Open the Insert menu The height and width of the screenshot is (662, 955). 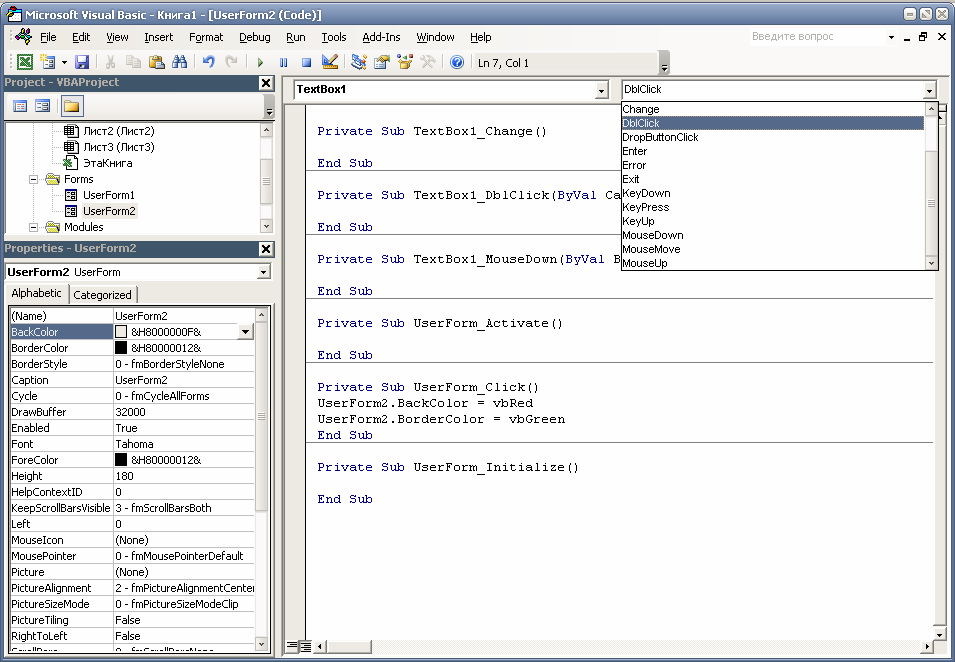click(158, 37)
